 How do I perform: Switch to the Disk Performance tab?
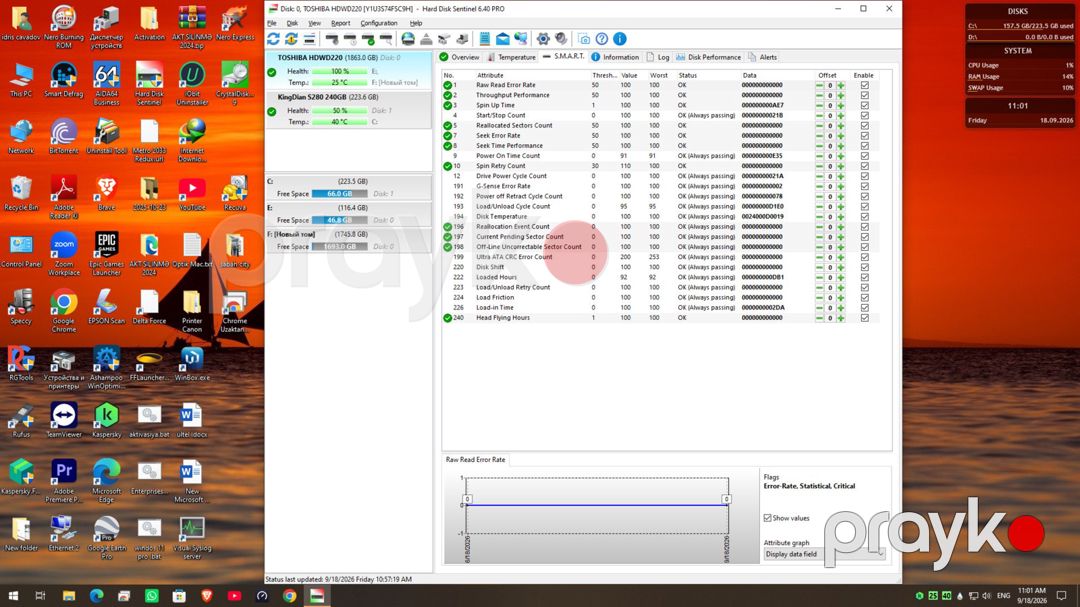click(708, 57)
